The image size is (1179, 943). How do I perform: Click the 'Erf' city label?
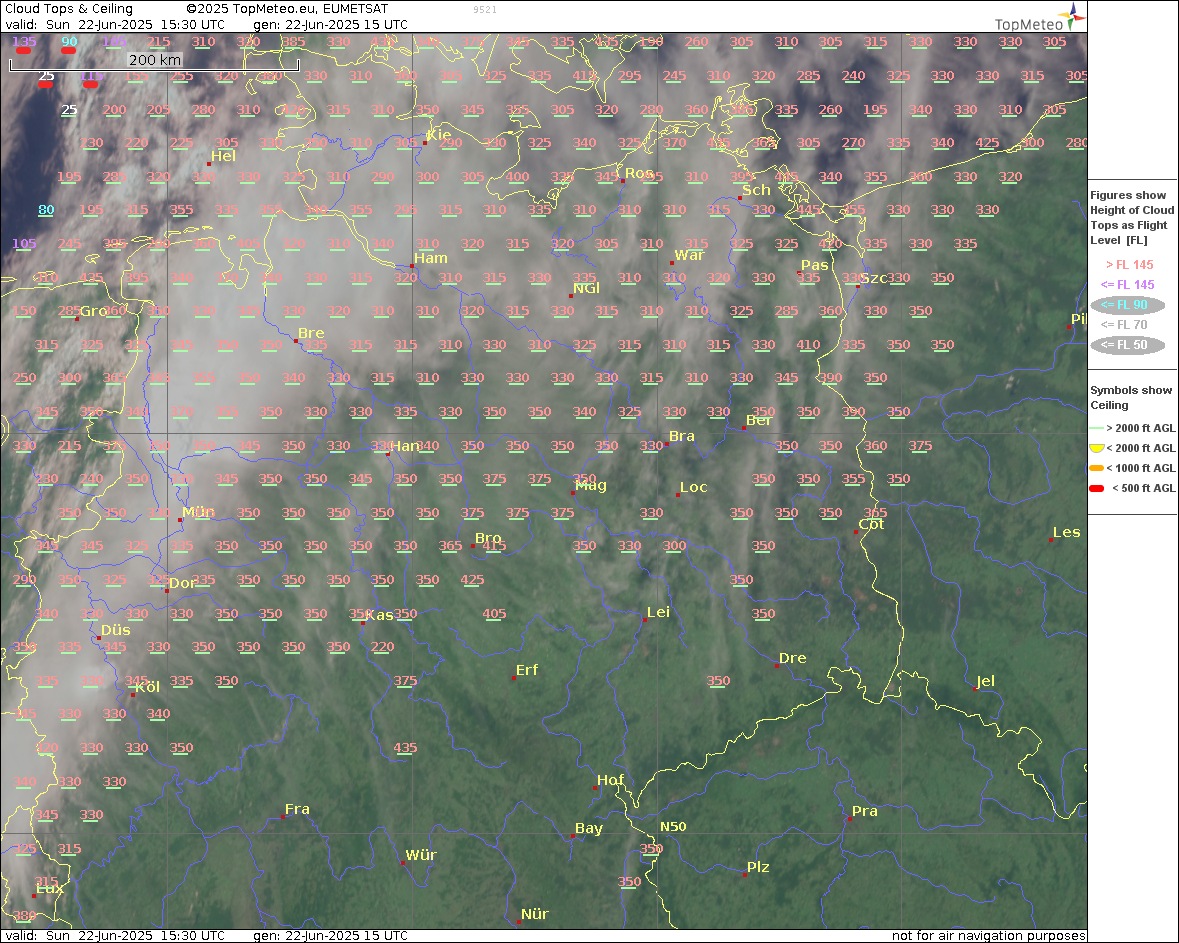click(527, 670)
